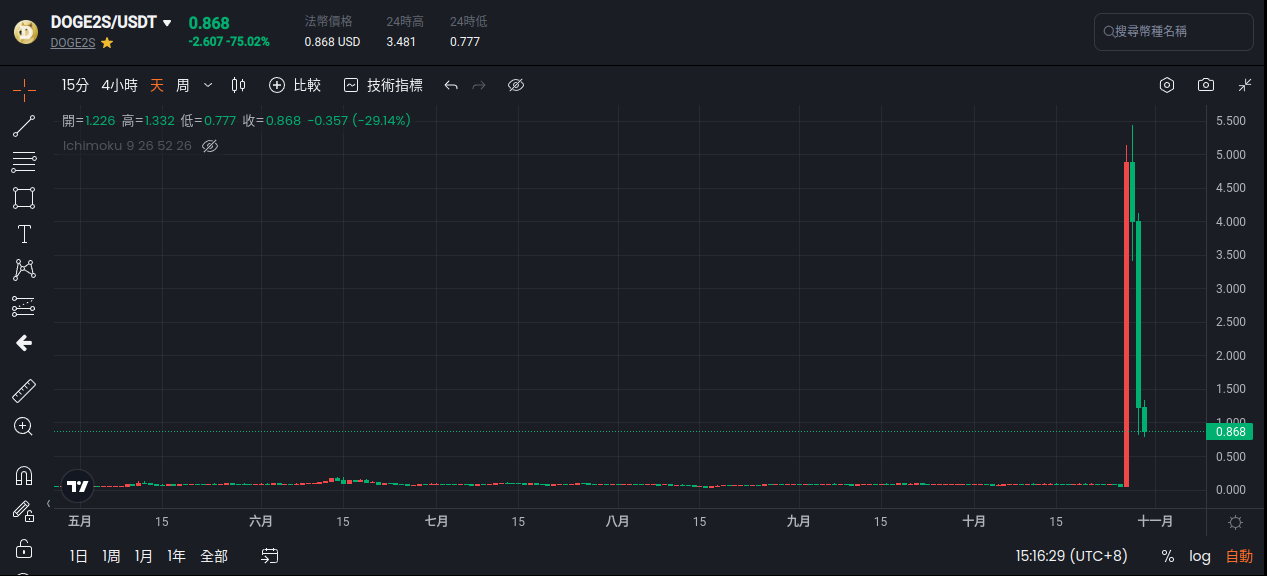Click the DOGE2S link under pair name
1267x576 pixels.
(x=73, y=43)
